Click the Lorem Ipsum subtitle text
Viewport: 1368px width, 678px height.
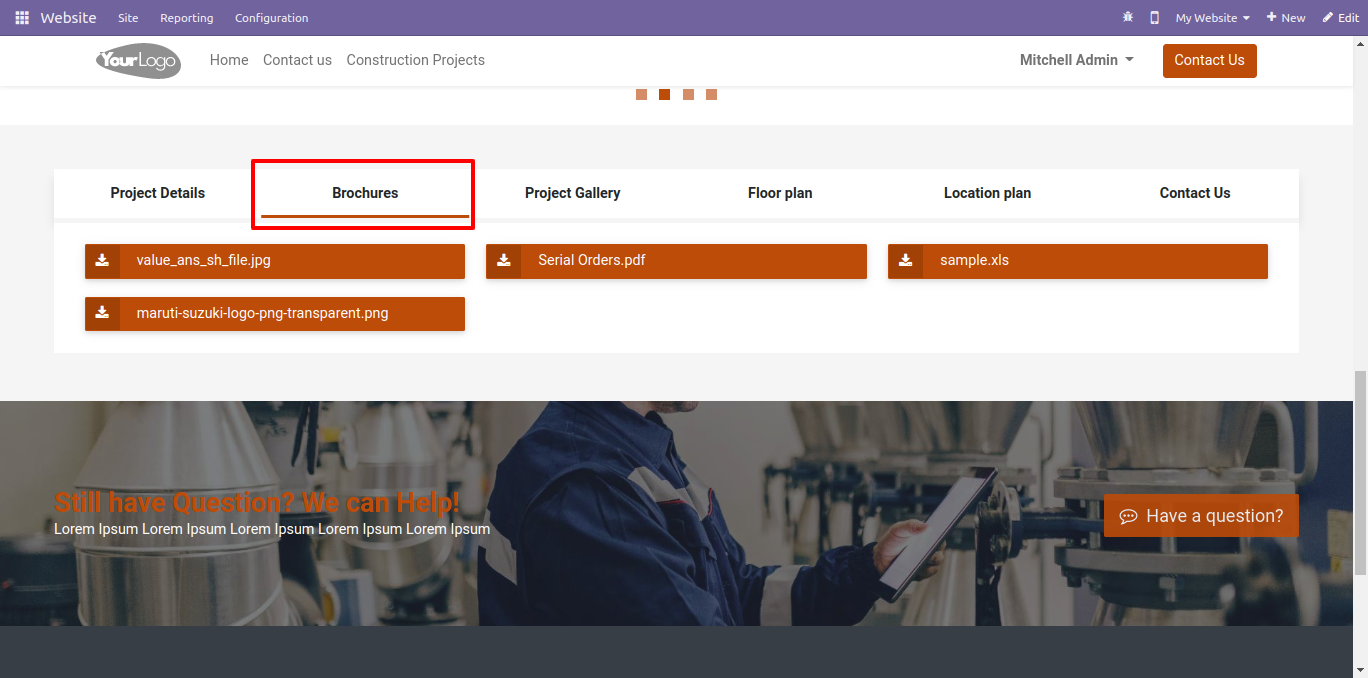[272, 529]
